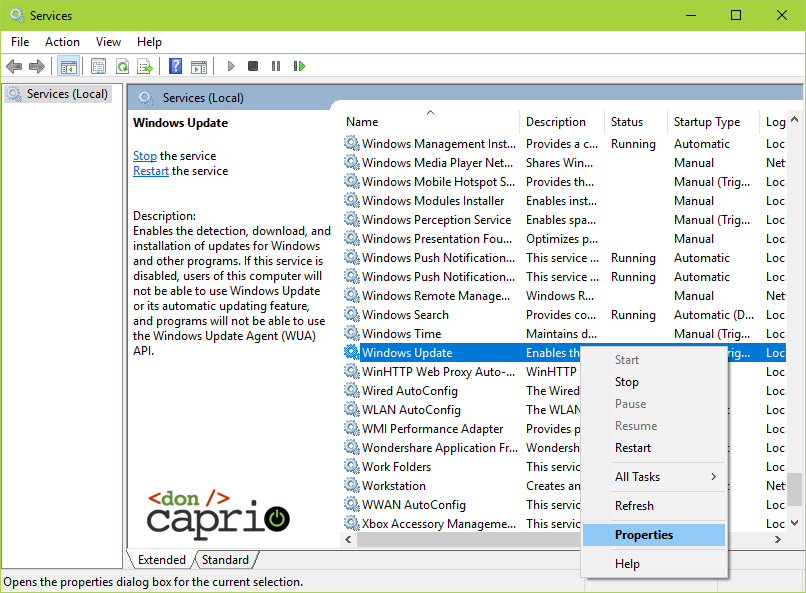Click the Properties toolbar icon
806x593 pixels.
[98, 66]
